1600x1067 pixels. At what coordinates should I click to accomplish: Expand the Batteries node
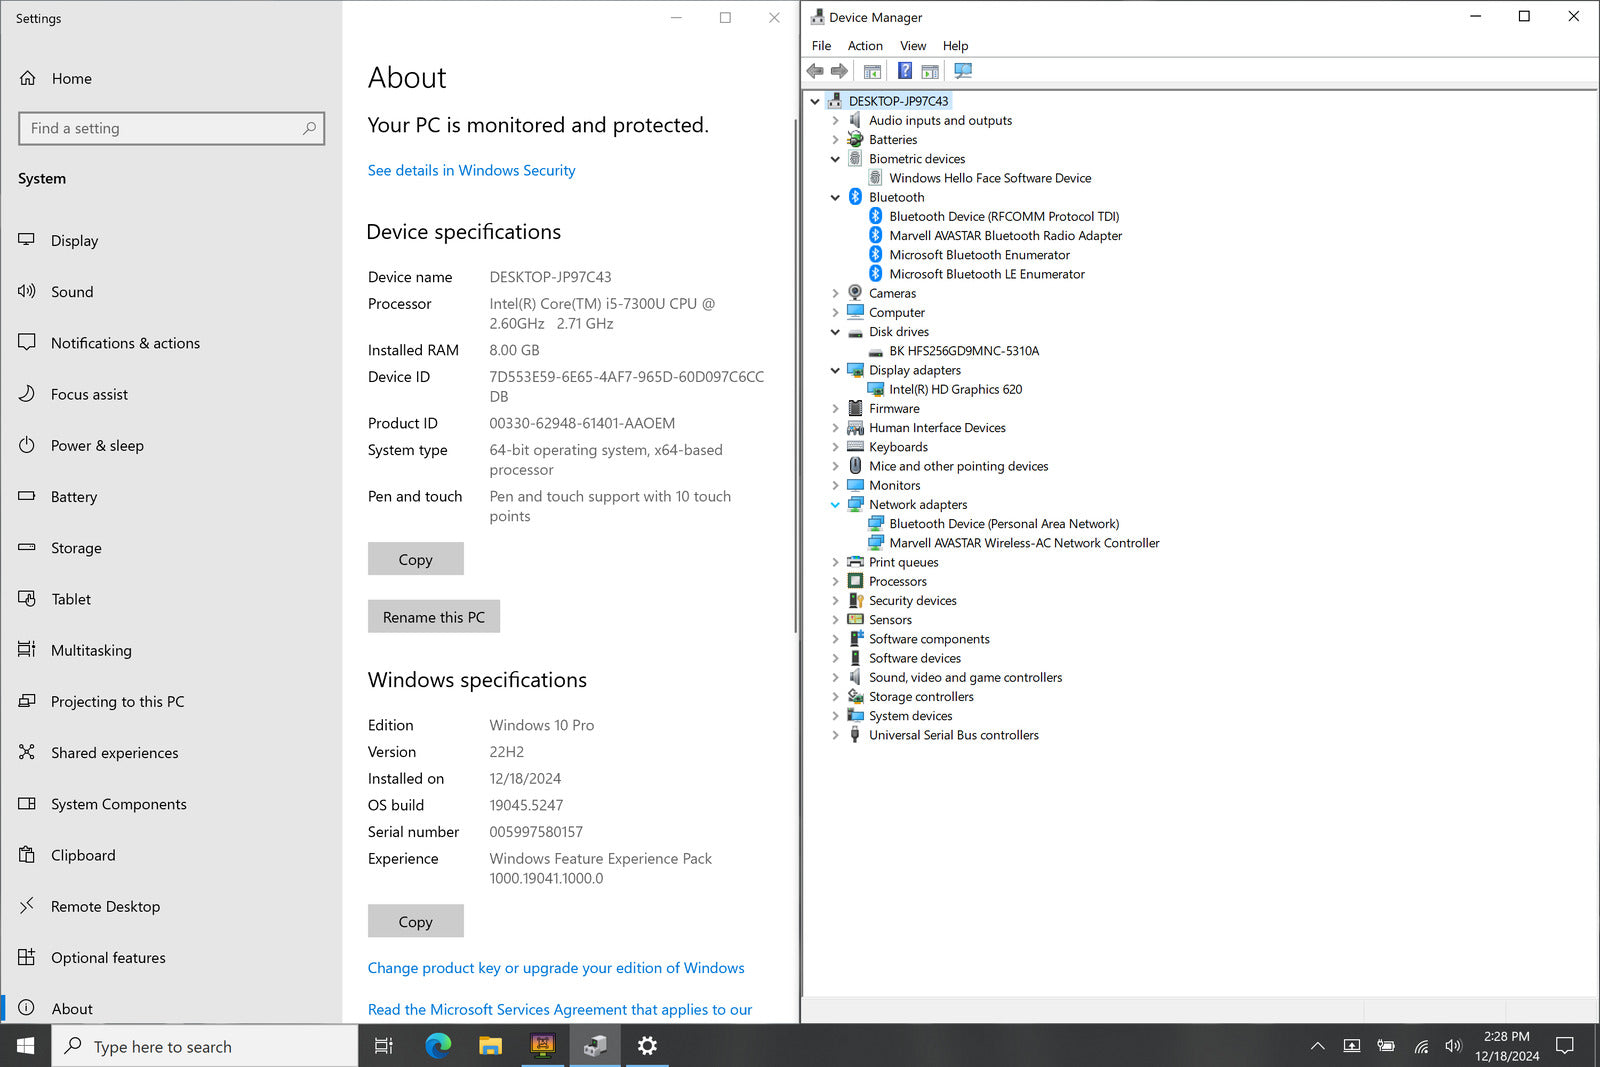[835, 140]
